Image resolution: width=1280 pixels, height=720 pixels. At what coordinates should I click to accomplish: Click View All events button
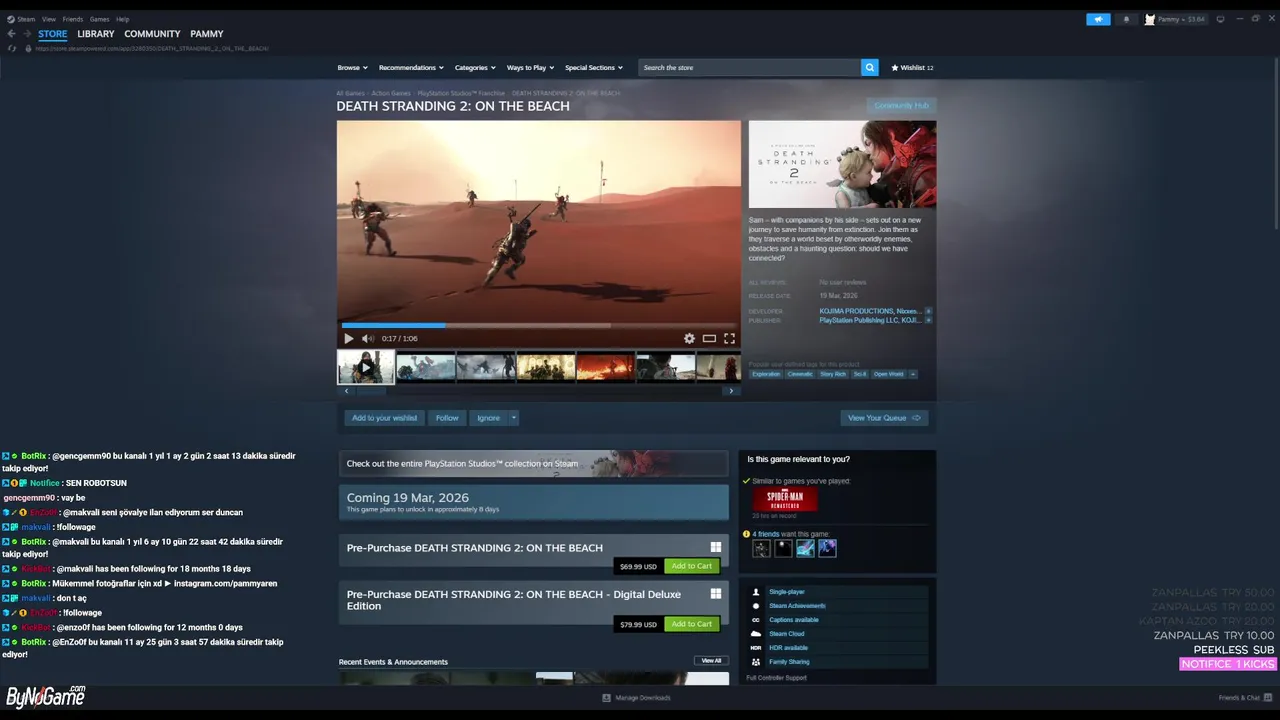click(x=711, y=661)
